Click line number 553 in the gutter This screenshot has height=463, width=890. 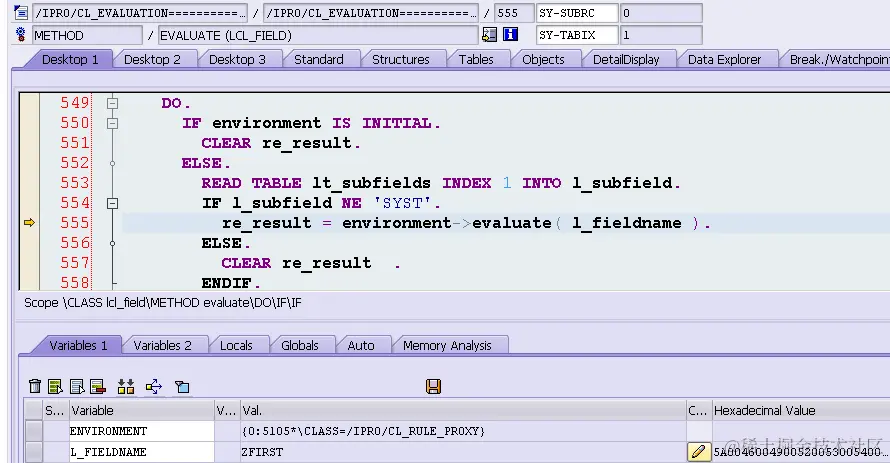pyautogui.click(x=75, y=183)
